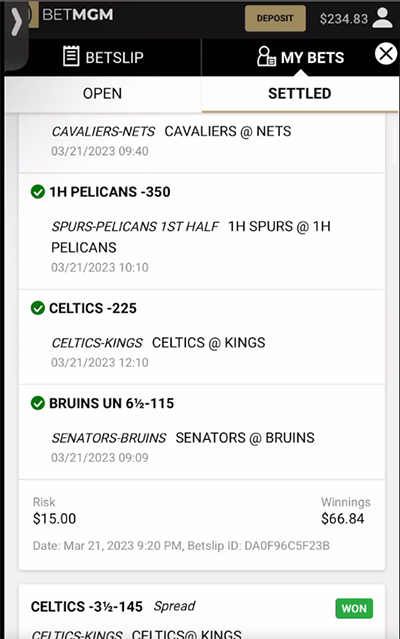This screenshot has width=400, height=639.
Task: Switch to the Betslip tab
Action: click(103, 57)
